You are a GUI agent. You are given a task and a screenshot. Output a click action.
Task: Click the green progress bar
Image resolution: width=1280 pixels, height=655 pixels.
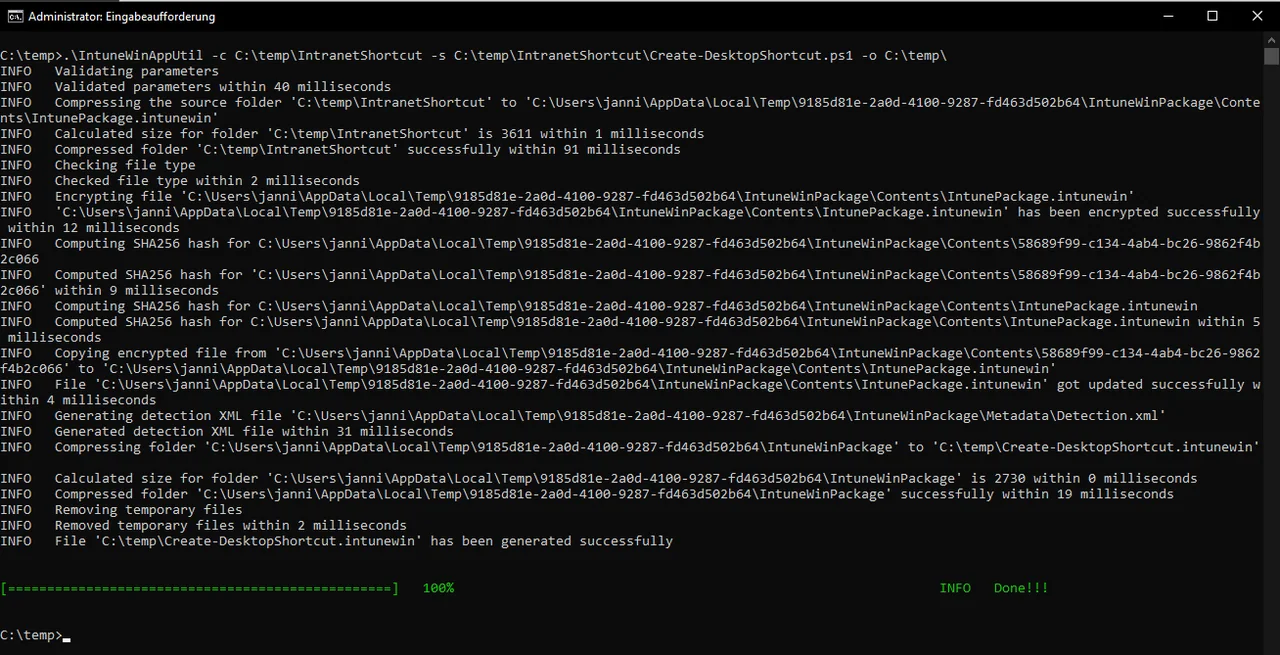(200, 588)
